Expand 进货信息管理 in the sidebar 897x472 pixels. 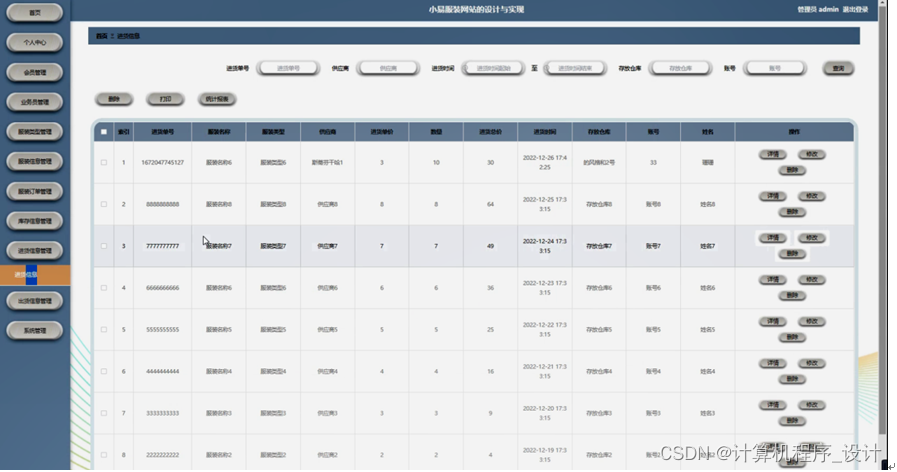tap(35, 251)
